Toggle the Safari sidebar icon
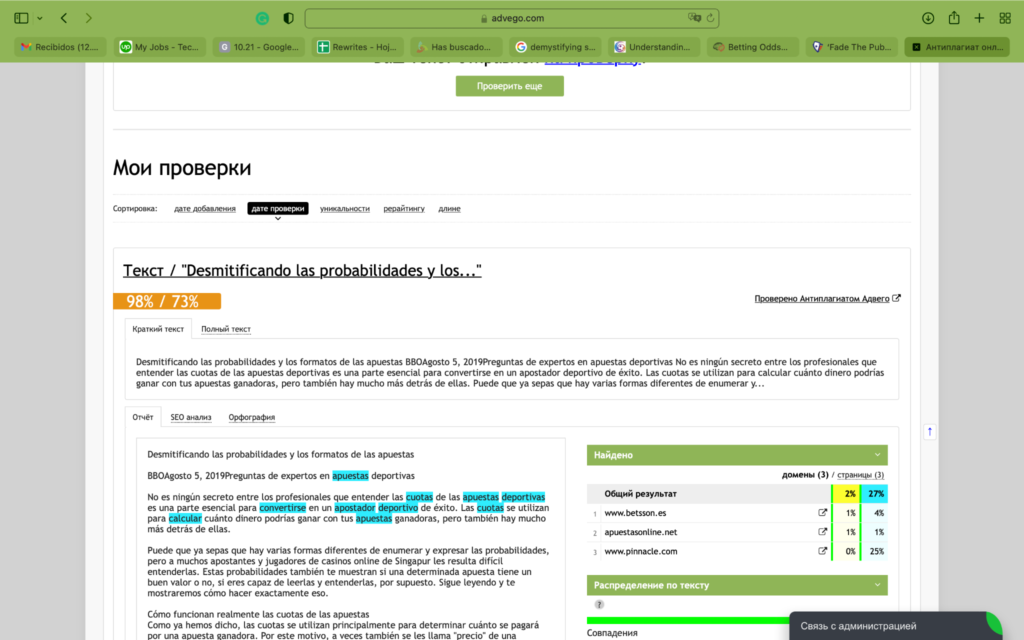 pyautogui.click(x=21, y=18)
